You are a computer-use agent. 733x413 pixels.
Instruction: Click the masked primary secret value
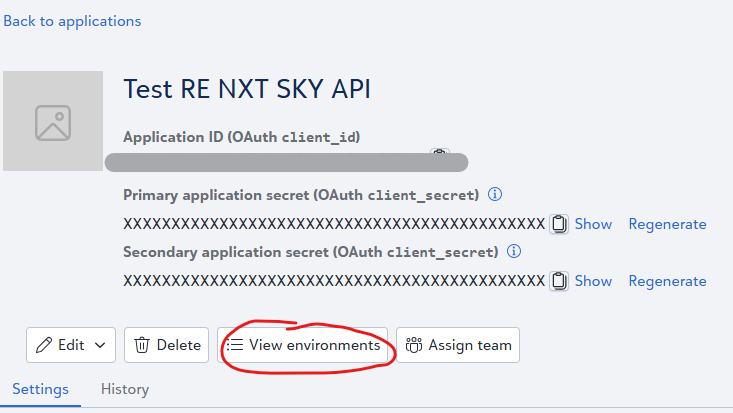[x=334, y=224]
